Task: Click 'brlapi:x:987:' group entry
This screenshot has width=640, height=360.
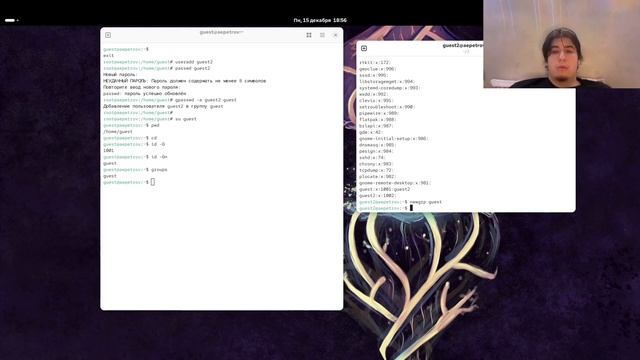Action: [377, 126]
